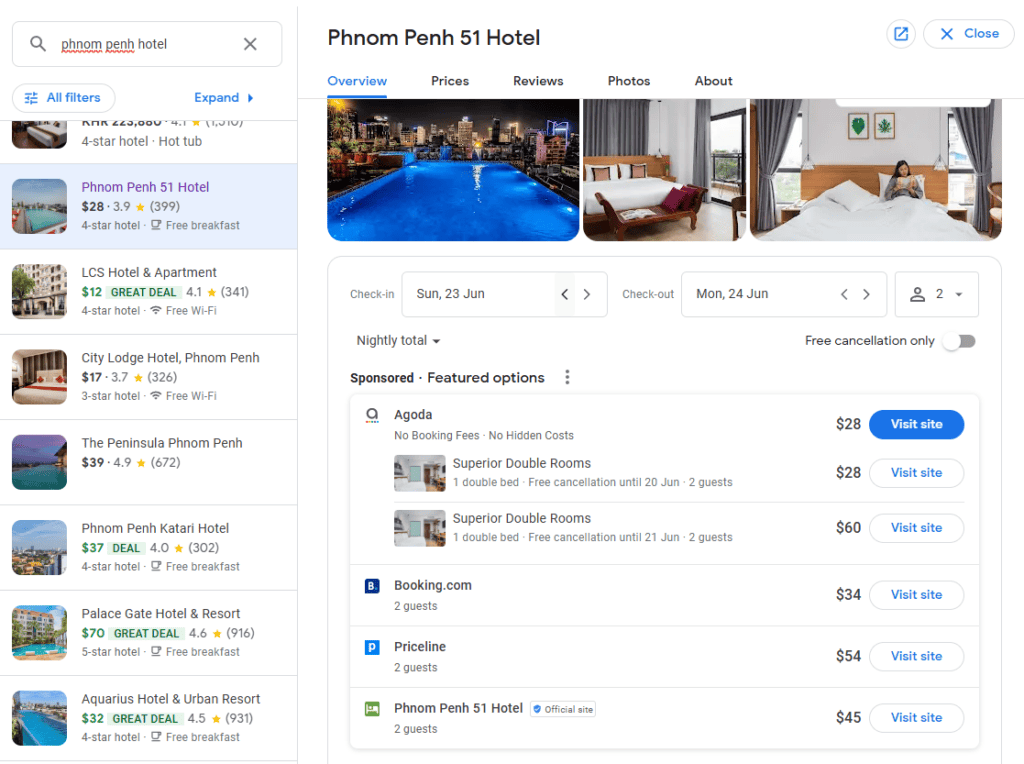1024x764 pixels.
Task: Visit site for Booking.com offer
Action: (916, 595)
